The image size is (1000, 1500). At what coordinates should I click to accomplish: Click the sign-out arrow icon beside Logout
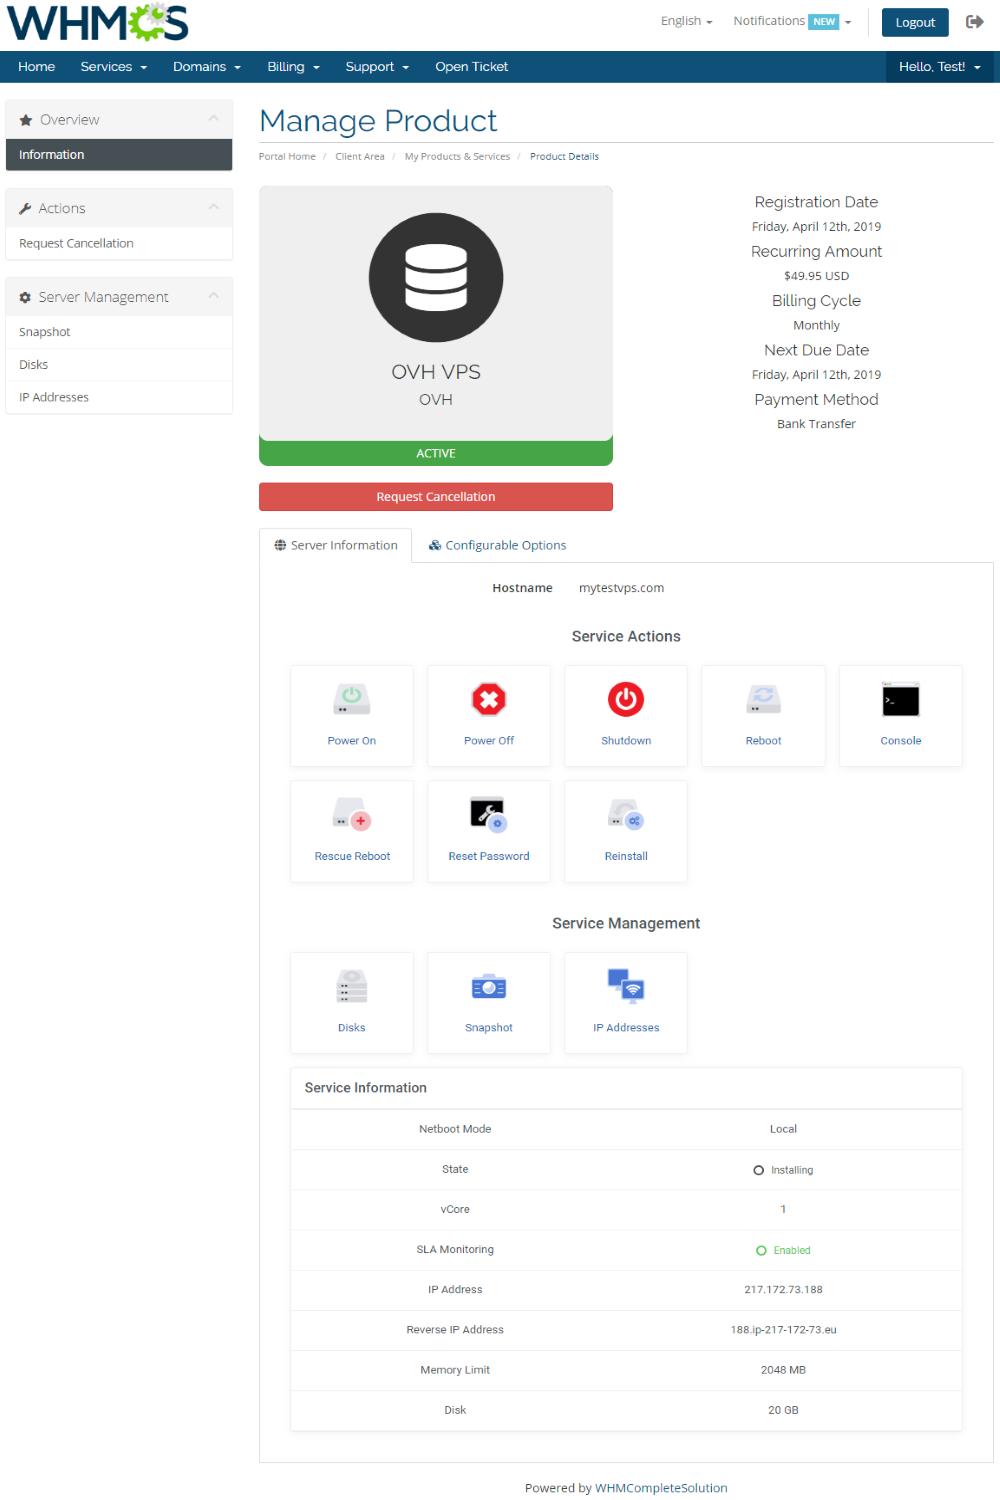tap(975, 21)
